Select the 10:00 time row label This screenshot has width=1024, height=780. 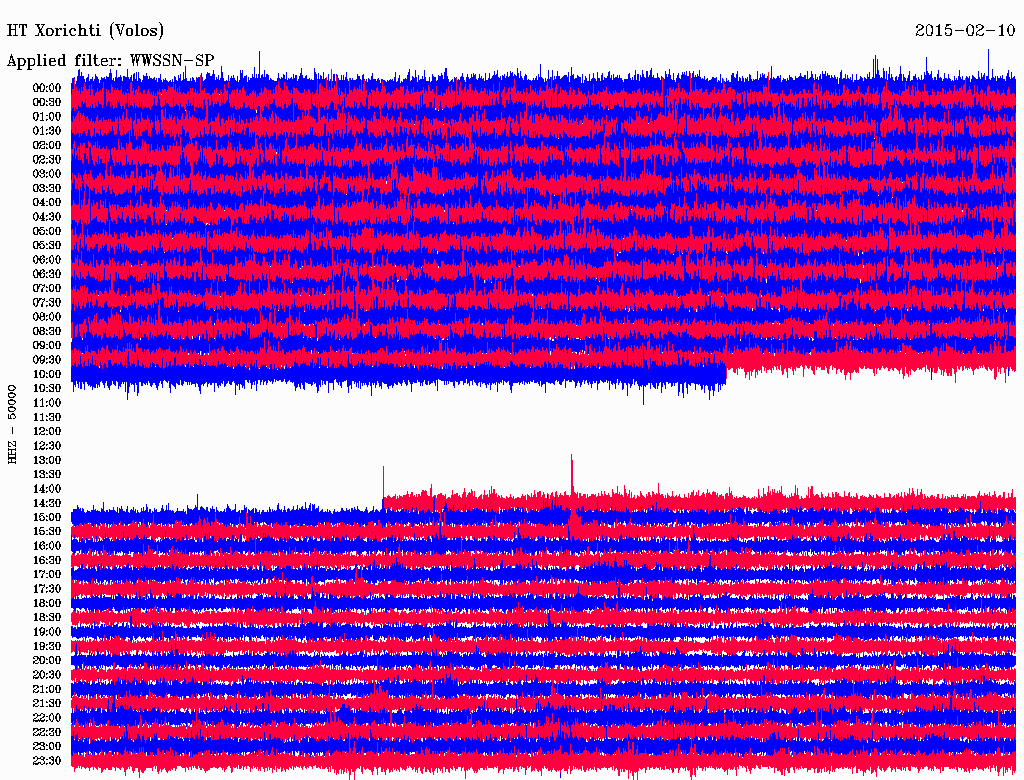pyautogui.click(x=47, y=374)
